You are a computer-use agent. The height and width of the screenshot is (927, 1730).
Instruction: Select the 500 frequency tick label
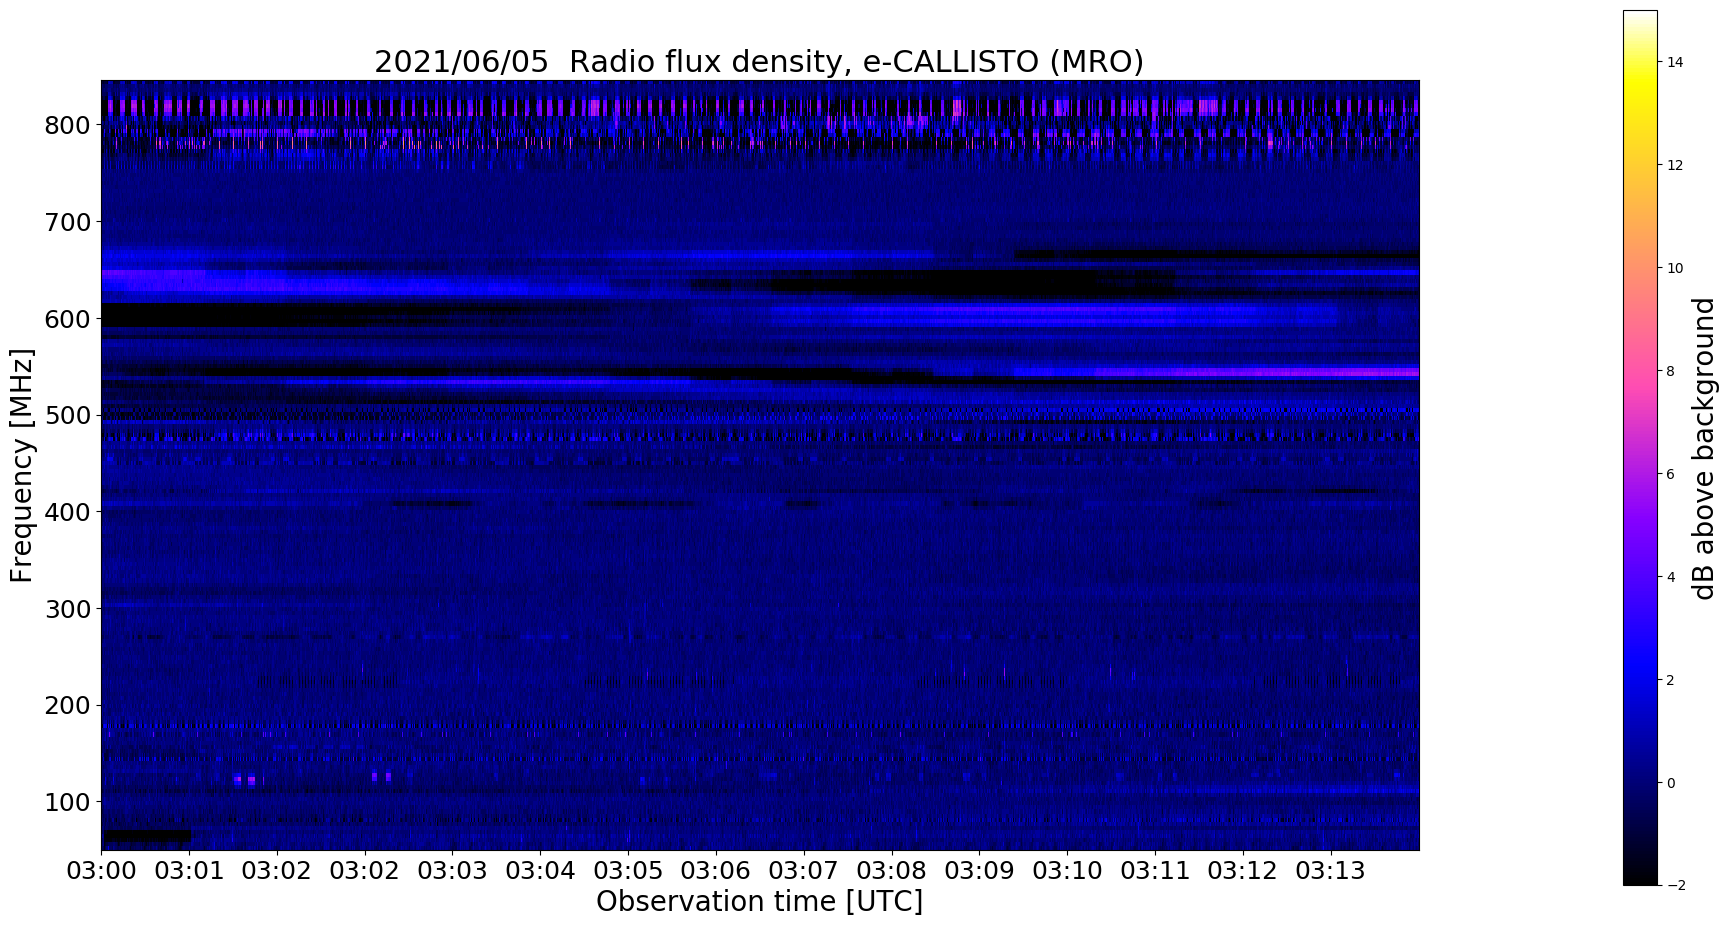click(x=68, y=415)
